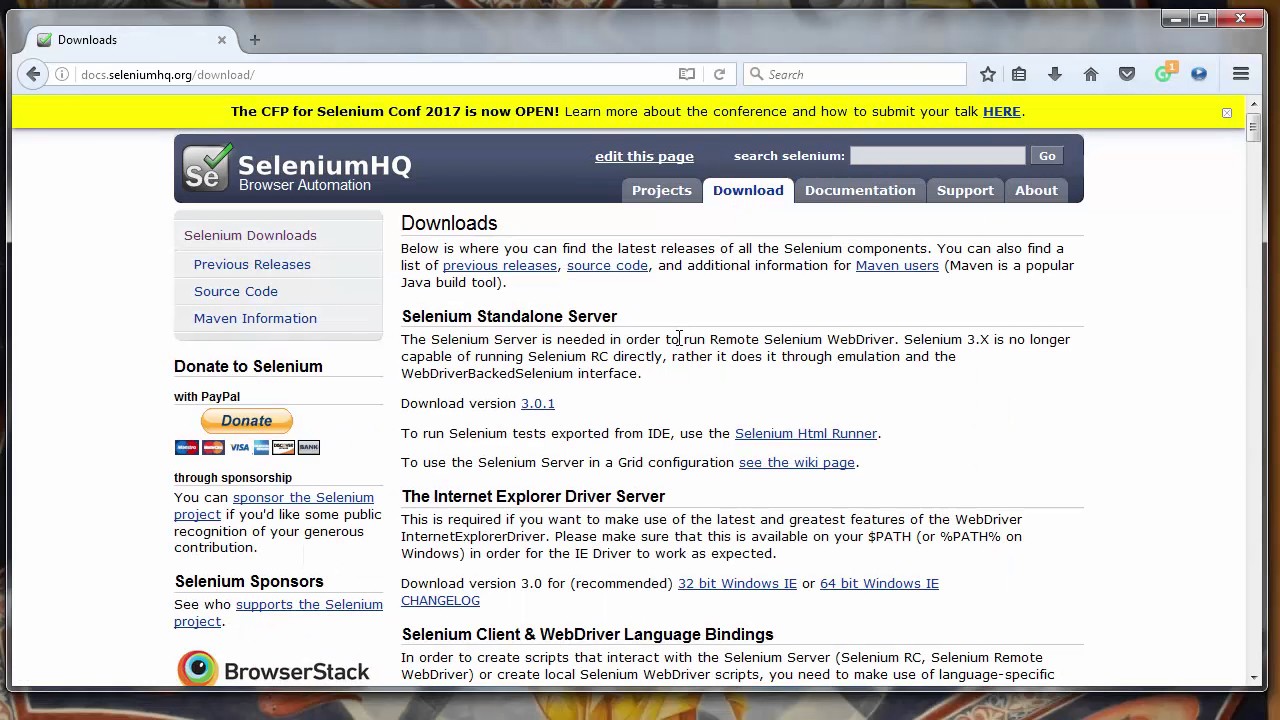Open see the wiki page link

coord(797,462)
